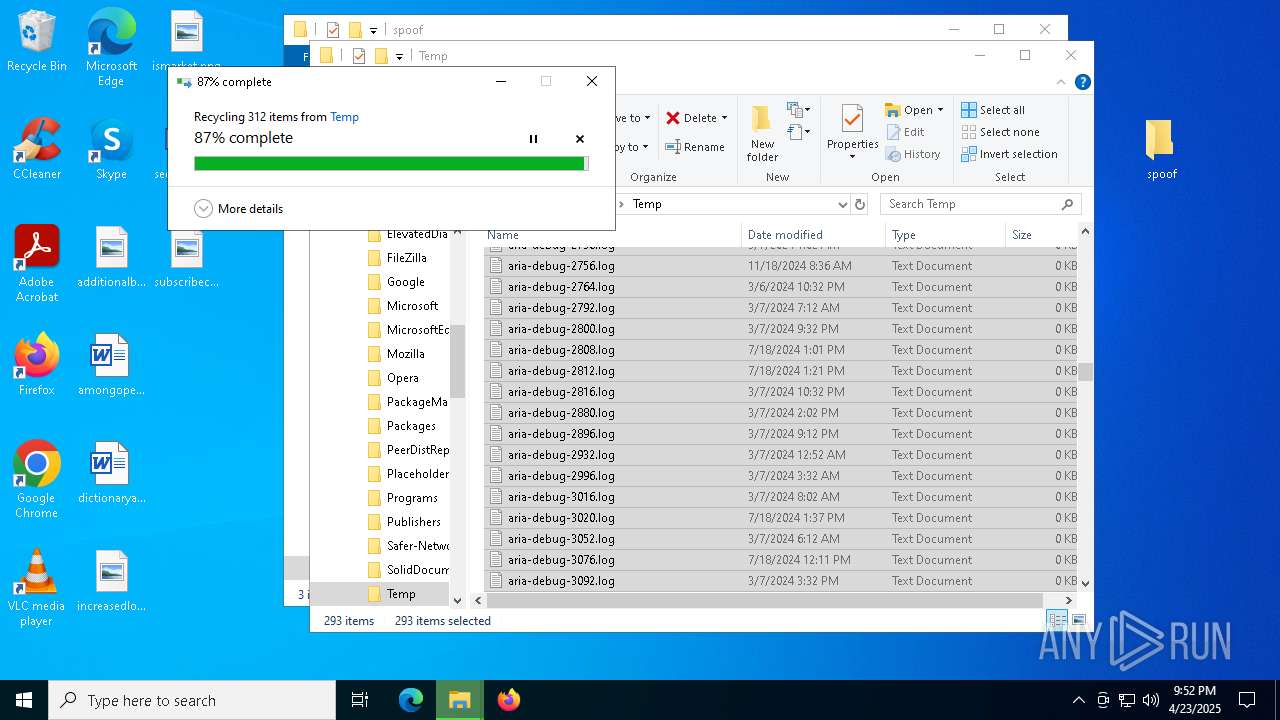Image resolution: width=1280 pixels, height=720 pixels.
Task: Sort by Date modified column header
Action: click(814, 235)
